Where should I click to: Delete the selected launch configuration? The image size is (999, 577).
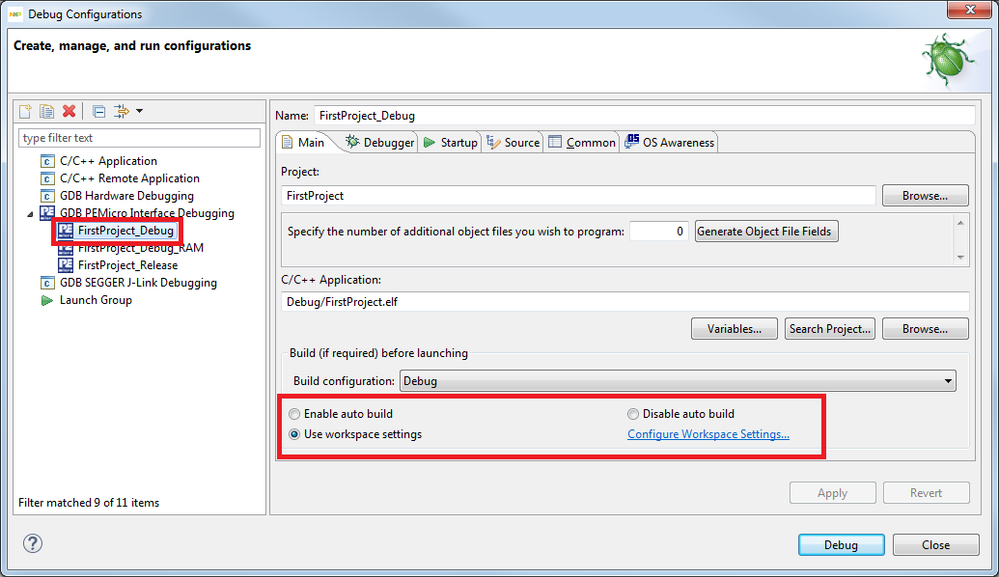[x=69, y=111]
